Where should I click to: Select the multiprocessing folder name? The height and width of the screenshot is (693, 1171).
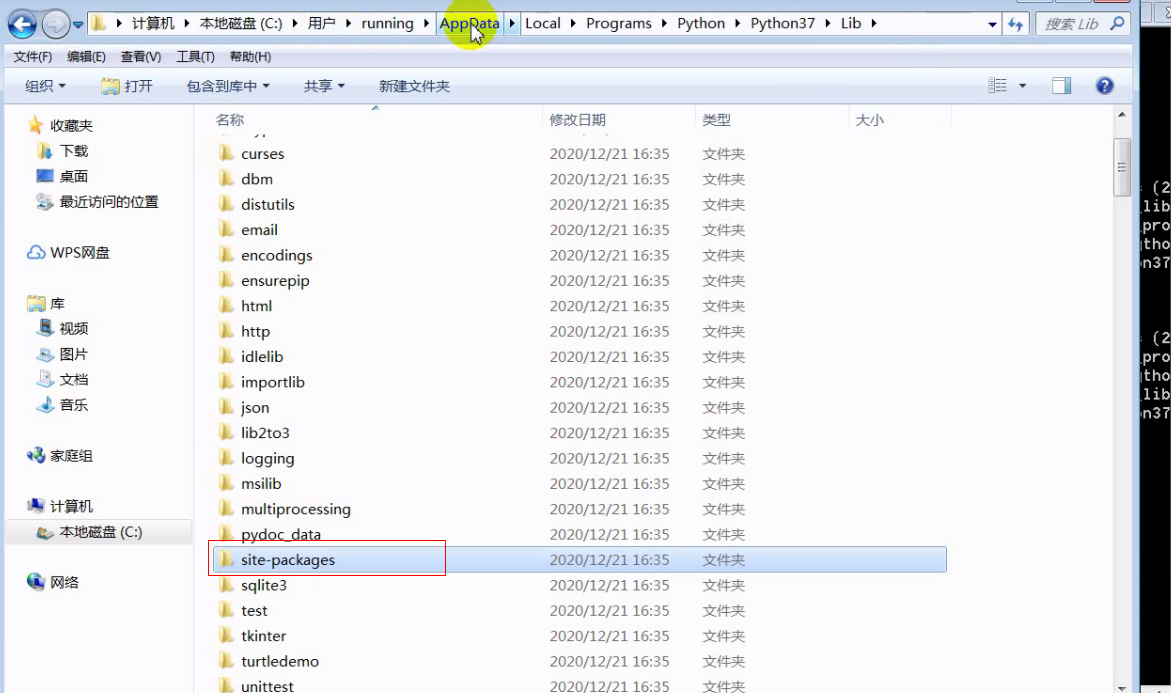(x=296, y=509)
